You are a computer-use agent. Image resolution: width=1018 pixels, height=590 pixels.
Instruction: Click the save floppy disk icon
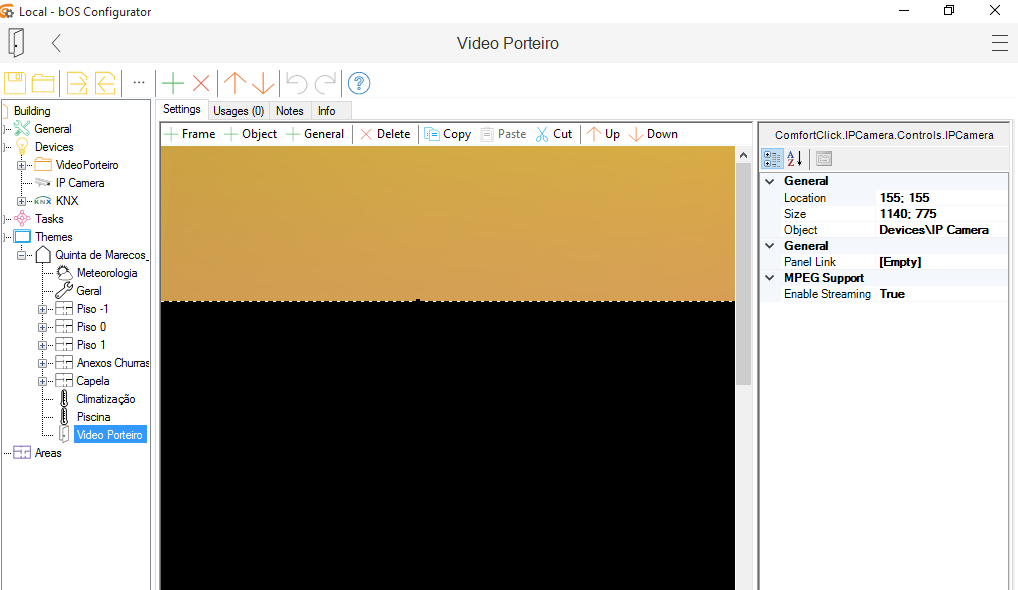(x=15, y=83)
